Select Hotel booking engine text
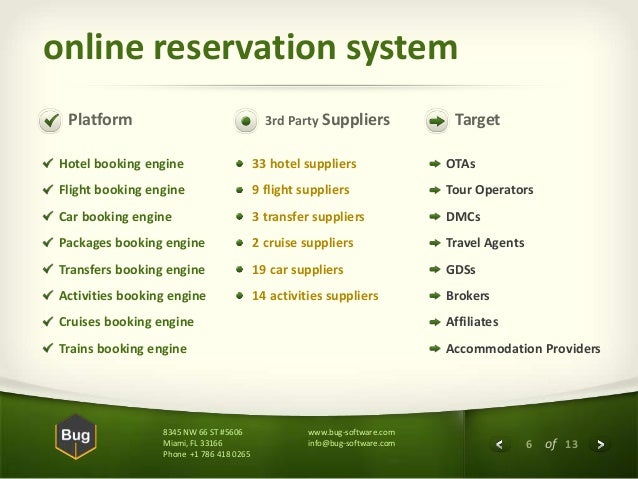The width and height of the screenshot is (638, 479). (121, 164)
